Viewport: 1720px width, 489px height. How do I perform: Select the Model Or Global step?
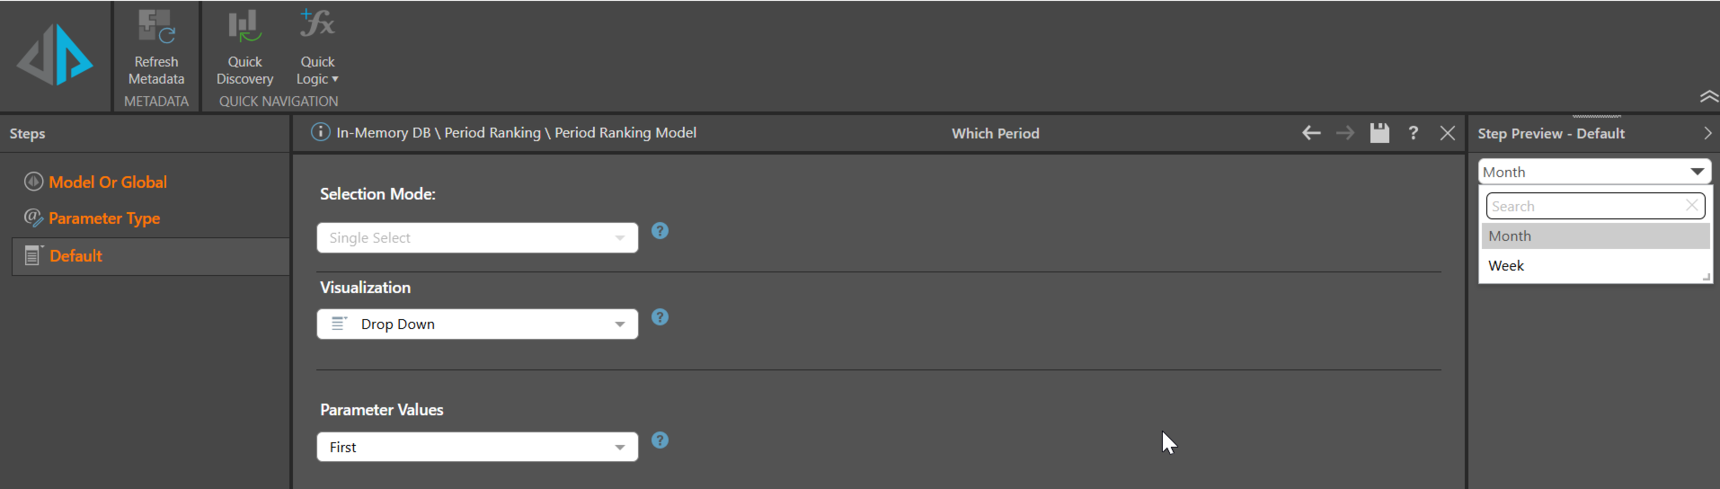tap(107, 182)
